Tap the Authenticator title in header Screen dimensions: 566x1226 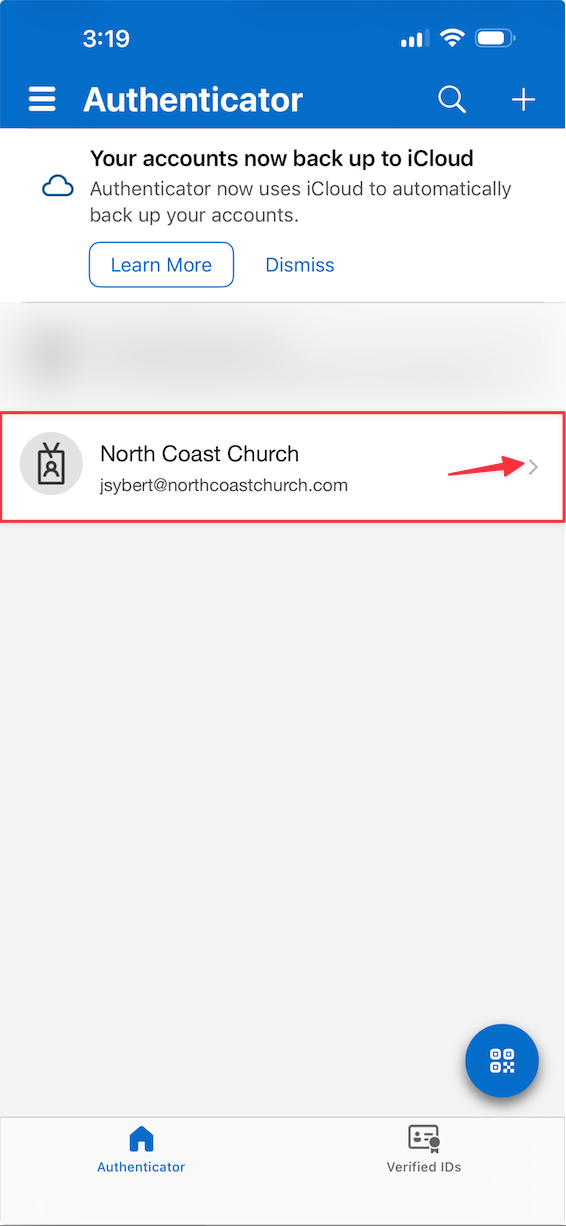click(x=193, y=100)
